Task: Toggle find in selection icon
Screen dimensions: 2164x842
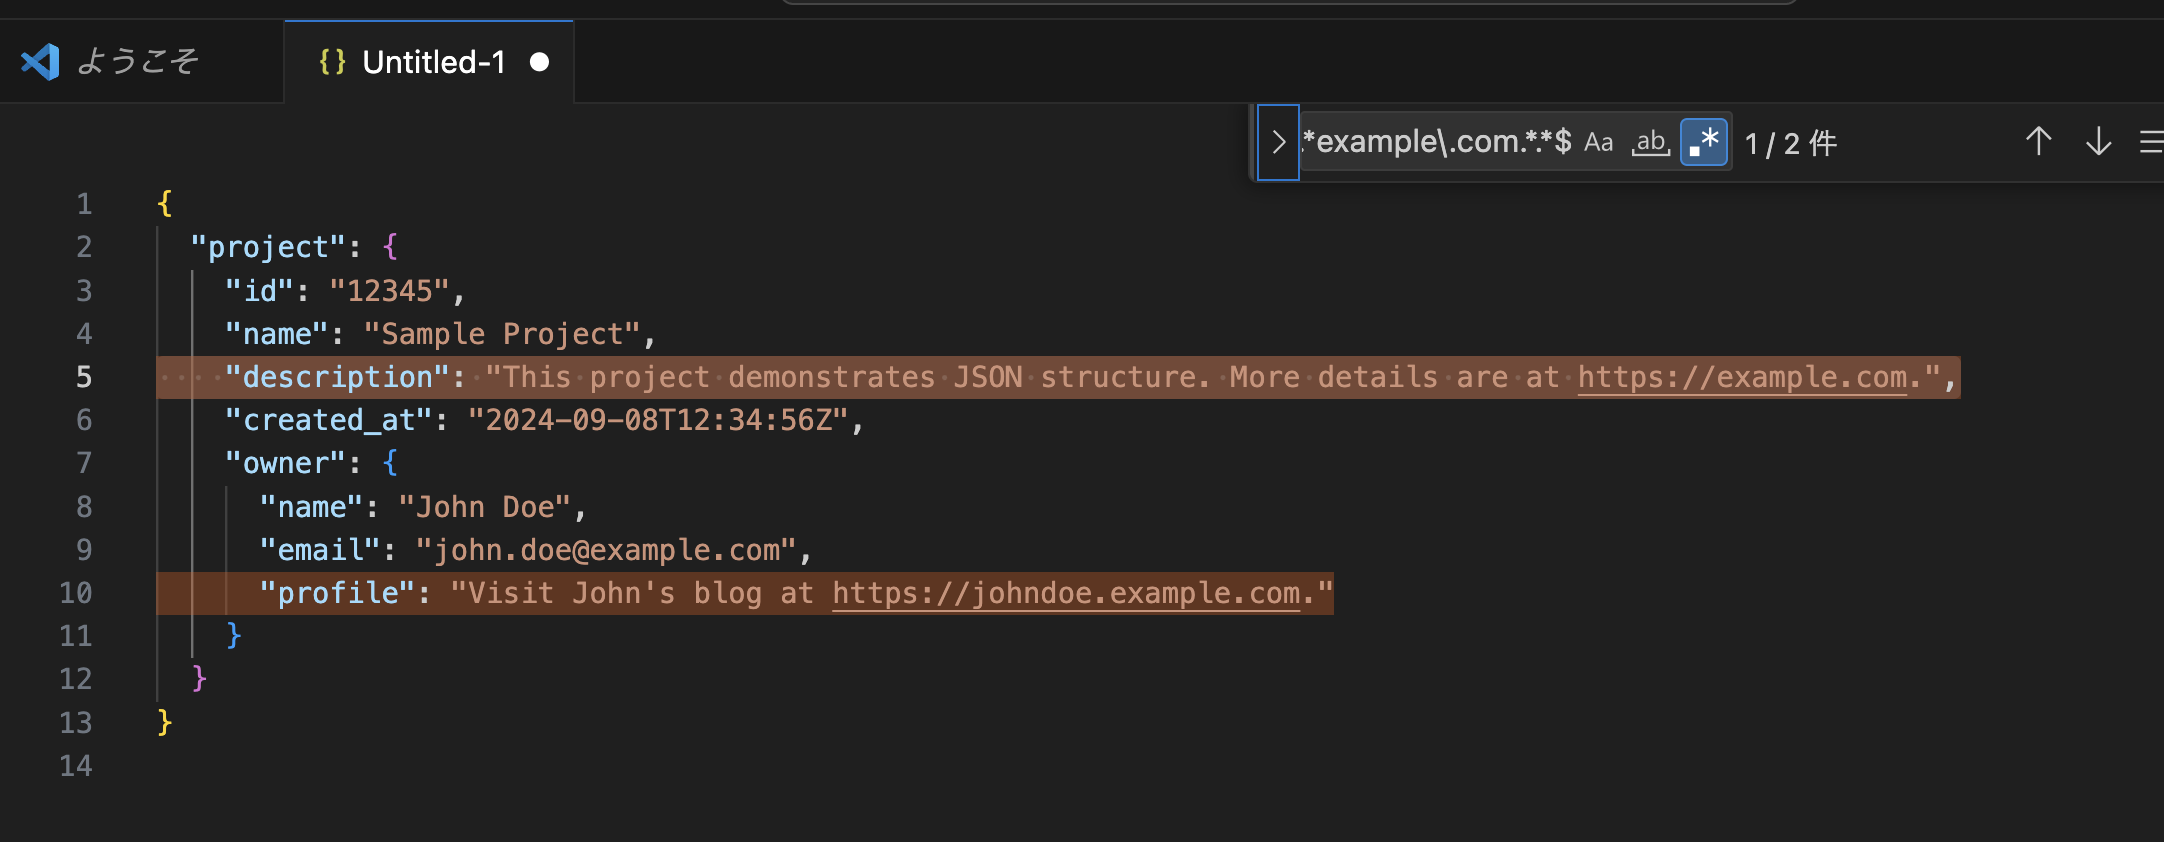Action: pyautogui.click(x=2151, y=142)
